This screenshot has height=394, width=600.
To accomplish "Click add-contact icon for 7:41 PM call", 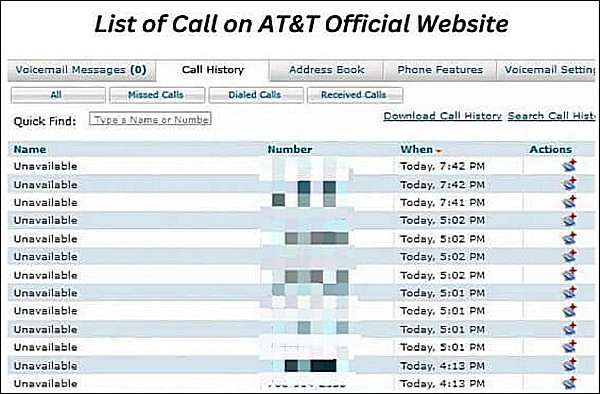I will pyautogui.click(x=569, y=202).
